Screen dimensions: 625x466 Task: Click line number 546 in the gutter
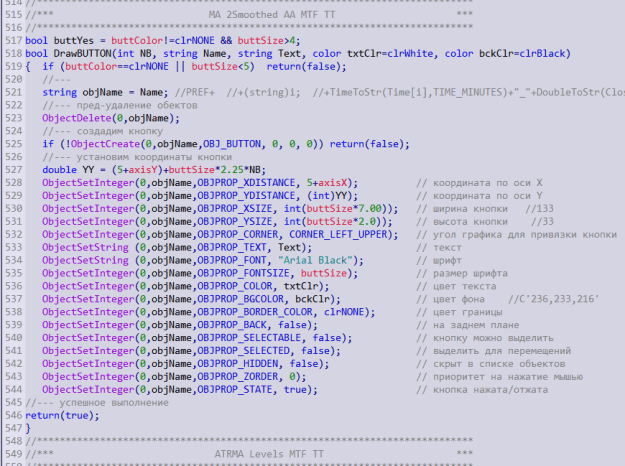point(13,415)
